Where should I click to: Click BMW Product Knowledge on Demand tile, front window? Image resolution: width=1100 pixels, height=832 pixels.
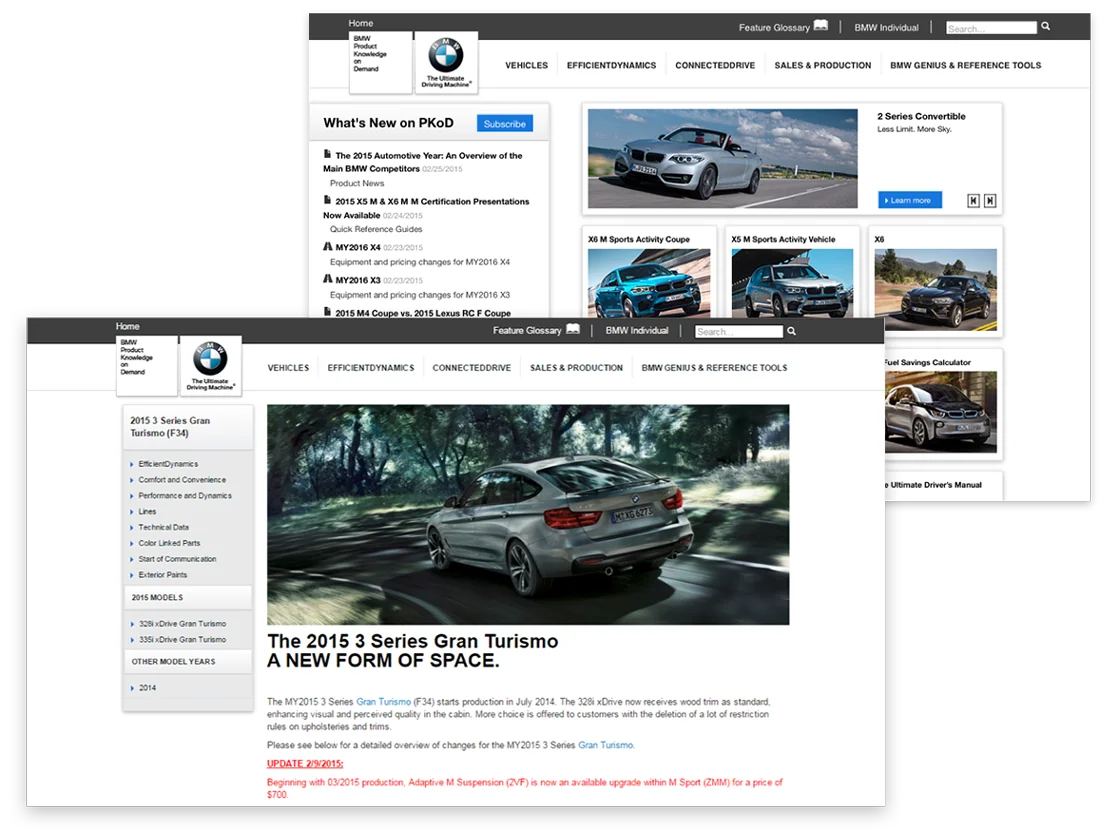pos(147,365)
